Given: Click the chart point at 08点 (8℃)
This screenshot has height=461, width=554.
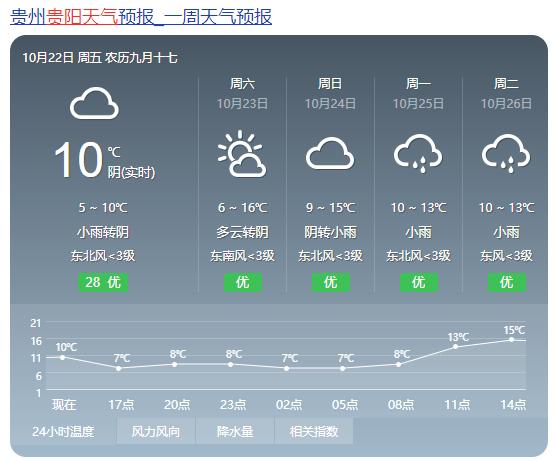Looking at the screenshot, I should click(x=399, y=364).
